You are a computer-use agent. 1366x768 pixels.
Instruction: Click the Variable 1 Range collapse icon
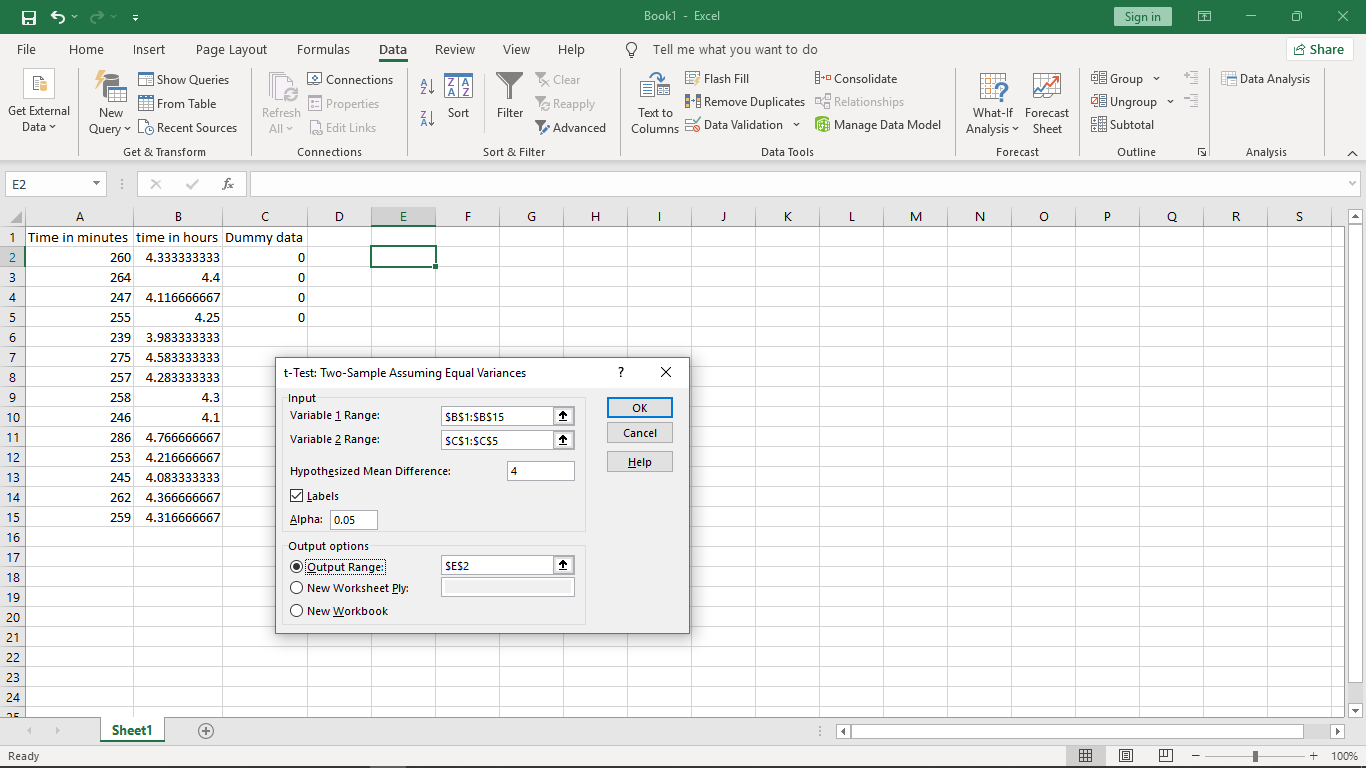coord(564,416)
